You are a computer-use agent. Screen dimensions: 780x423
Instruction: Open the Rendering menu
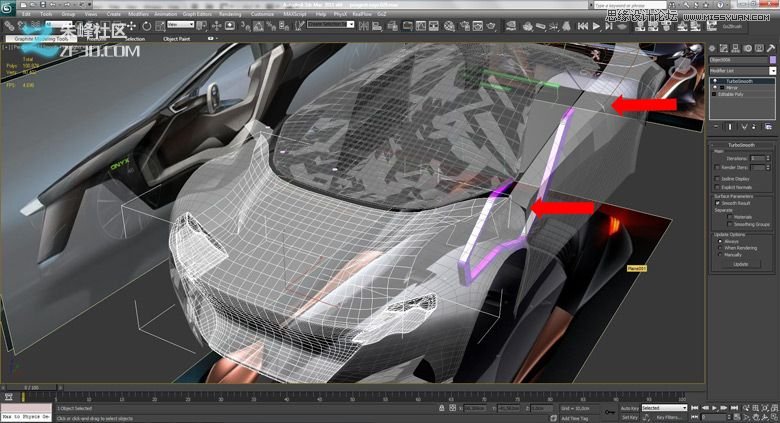click(230, 14)
